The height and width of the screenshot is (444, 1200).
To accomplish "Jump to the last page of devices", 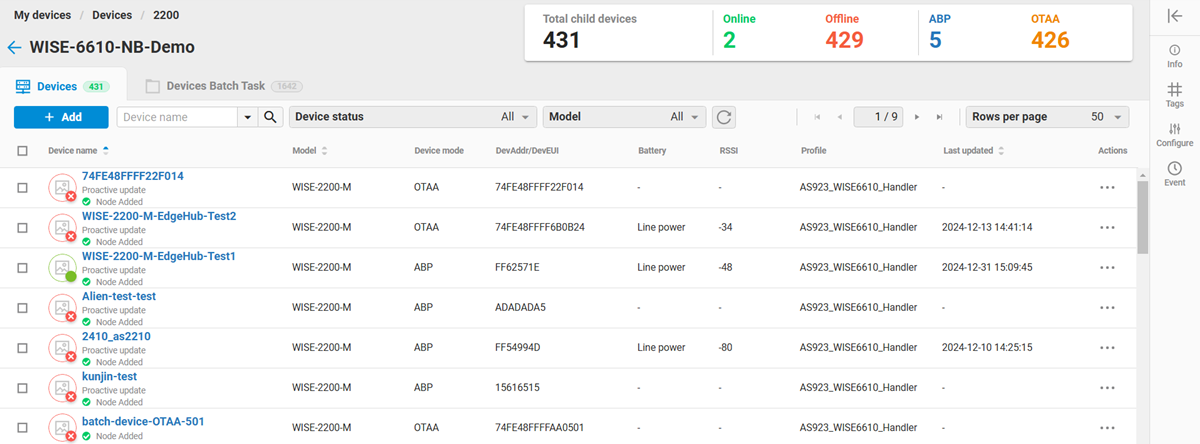I will tap(939, 117).
